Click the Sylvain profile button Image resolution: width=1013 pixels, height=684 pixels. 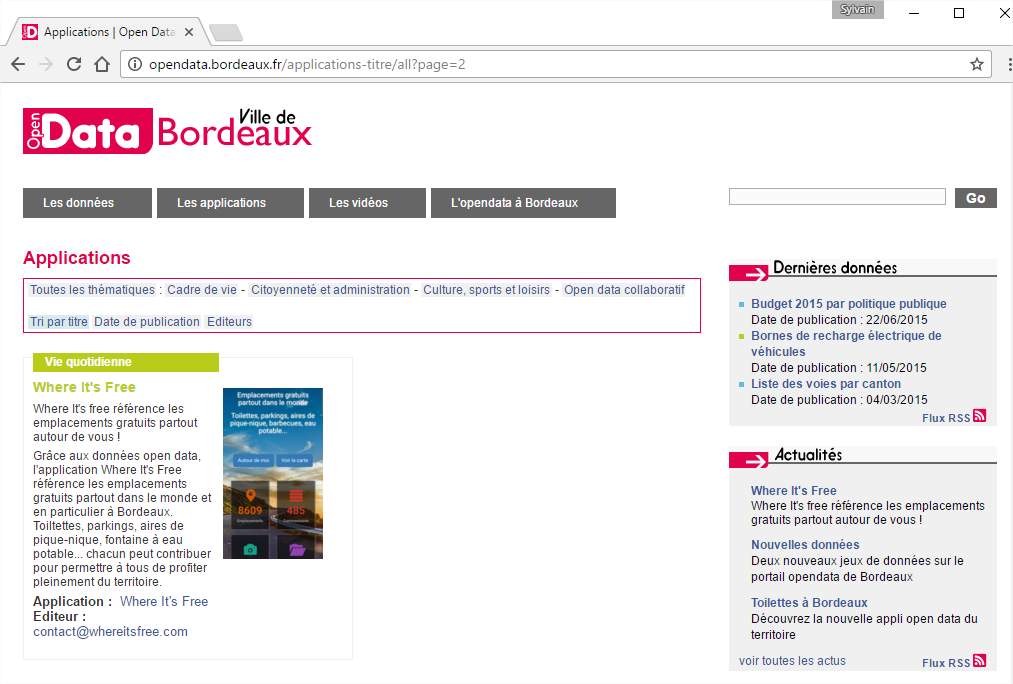tap(857, 10)
